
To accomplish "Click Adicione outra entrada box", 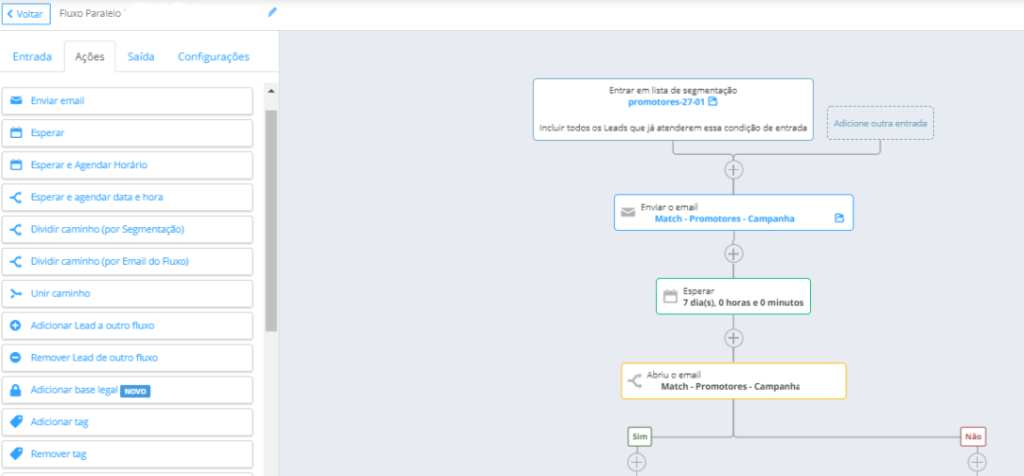I will point(880,123).
